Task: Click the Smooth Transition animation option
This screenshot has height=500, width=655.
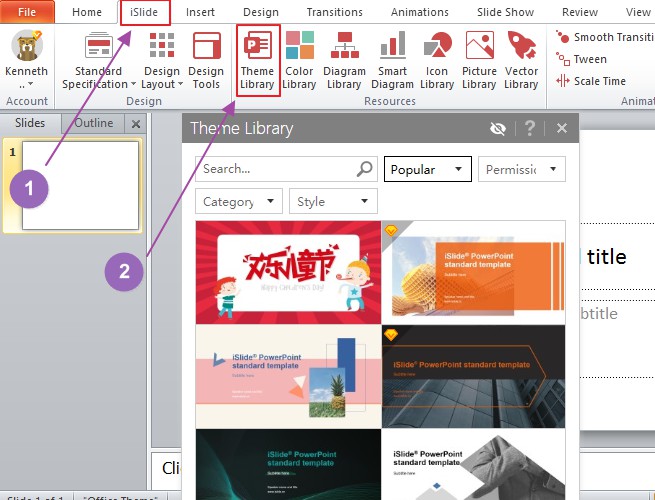Action: coord(605,37)
